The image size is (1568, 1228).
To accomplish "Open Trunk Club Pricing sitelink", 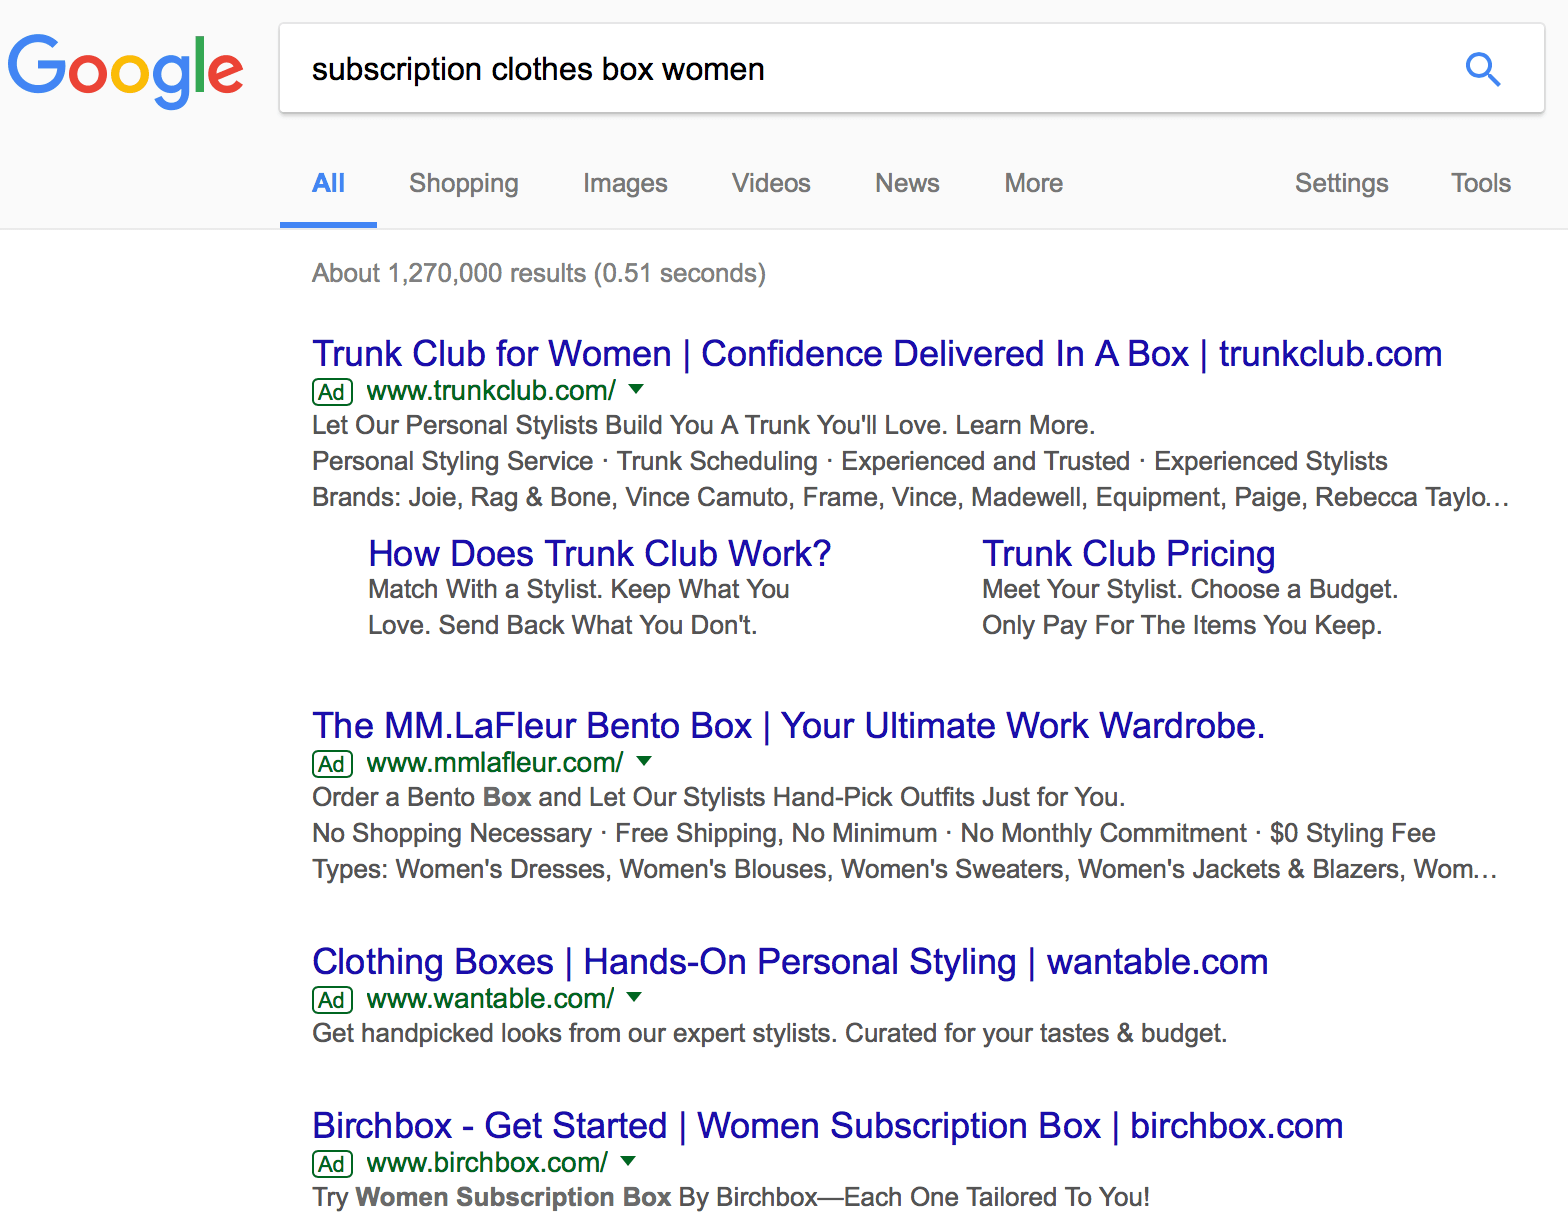I will click(x=1129, y=554).
